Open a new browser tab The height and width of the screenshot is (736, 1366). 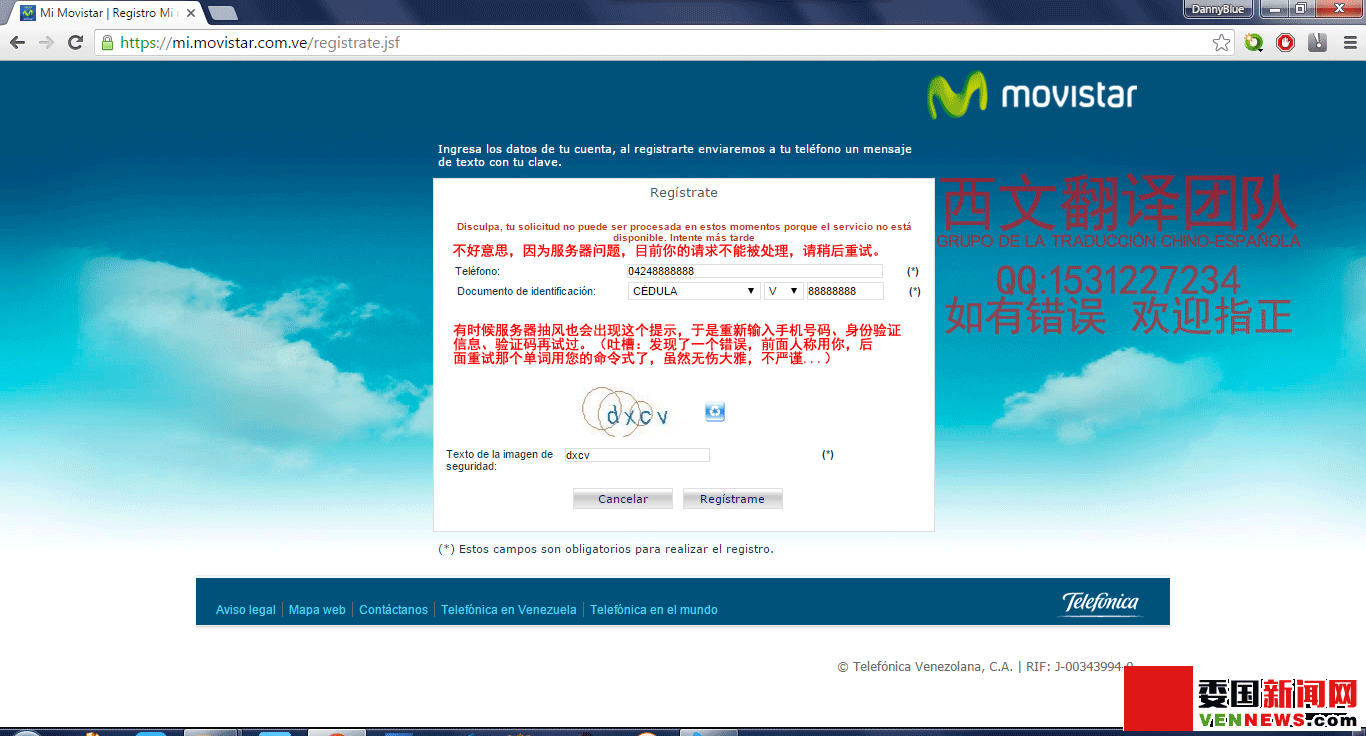(x=222, y=13)
